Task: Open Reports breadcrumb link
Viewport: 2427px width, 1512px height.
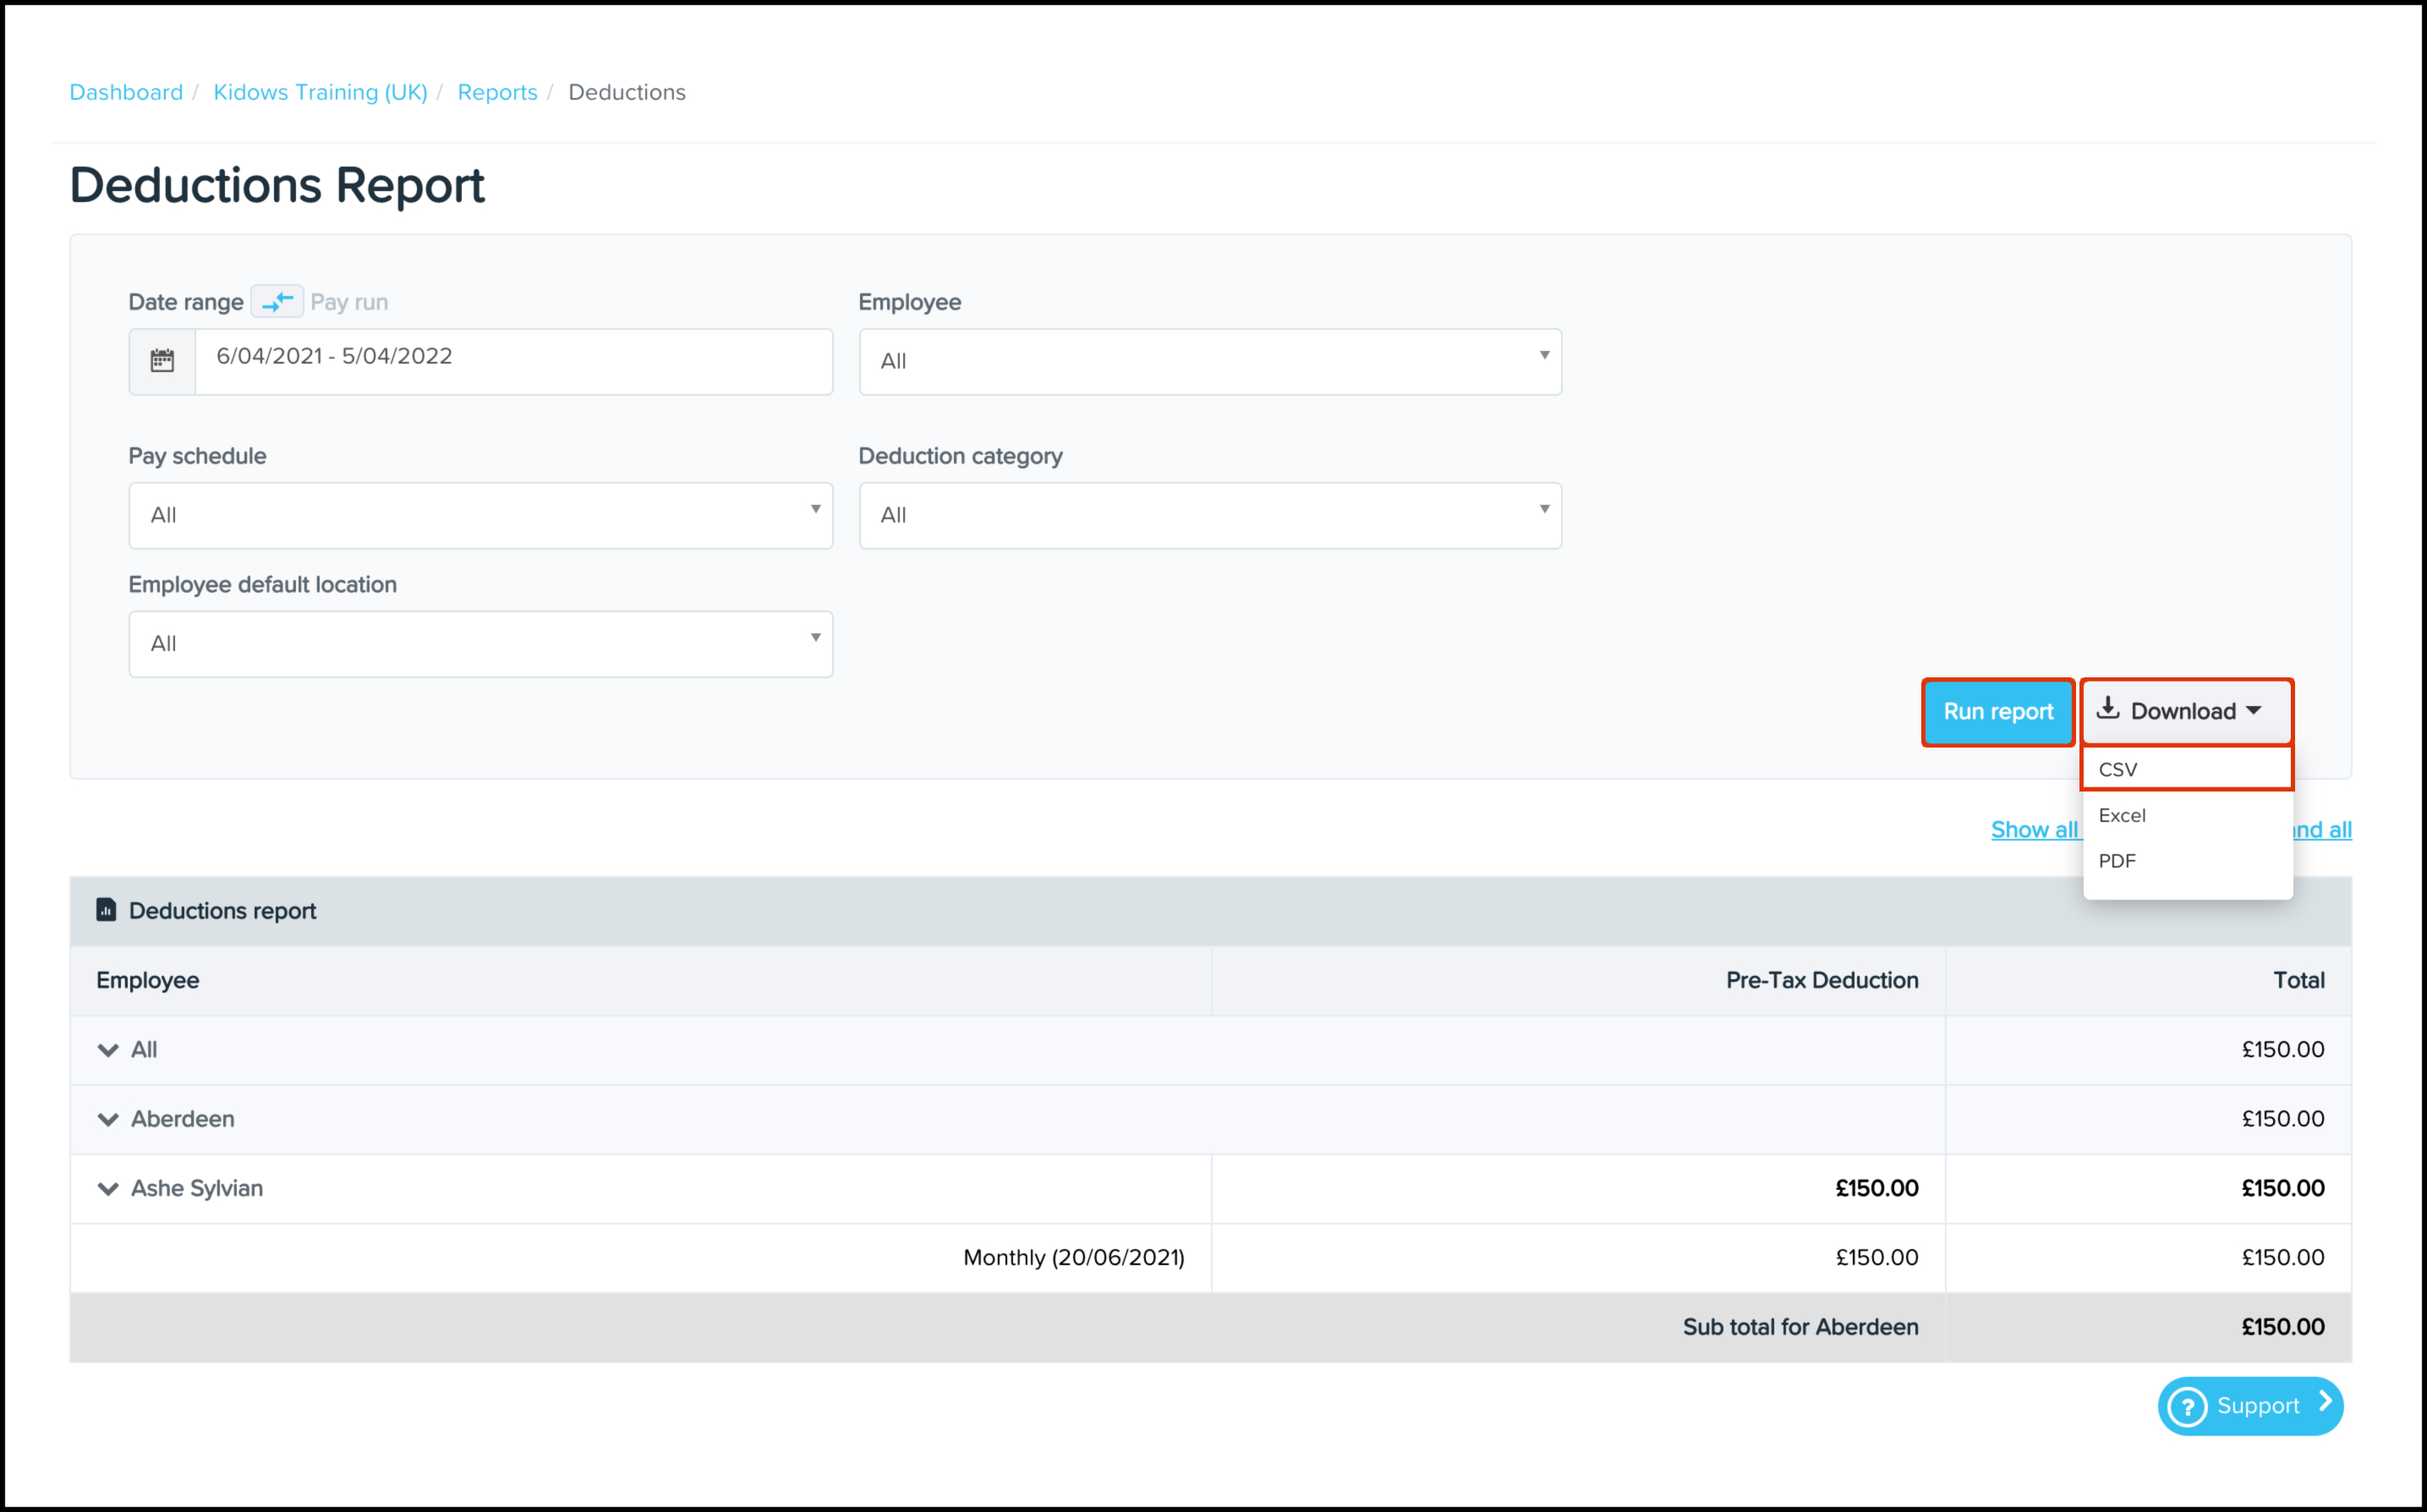Action: [x=497, y=92]
